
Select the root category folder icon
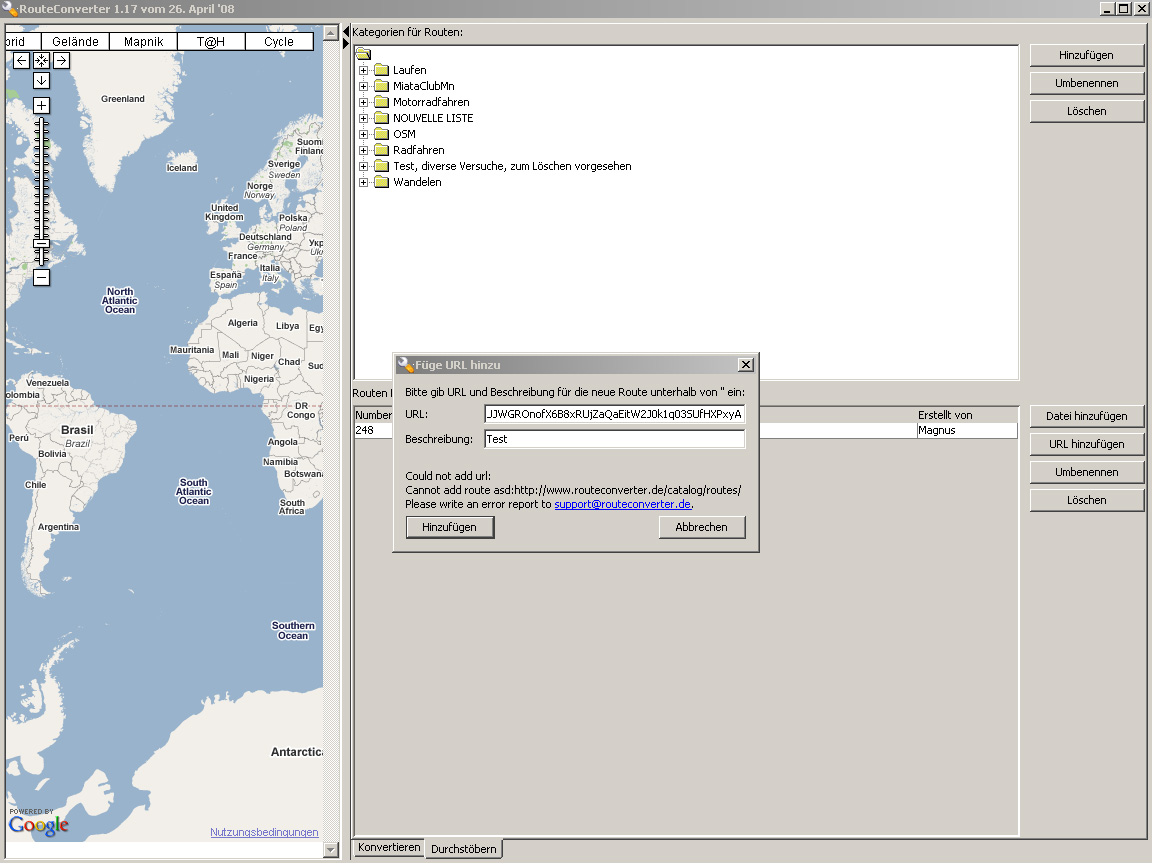click(364, 54)
